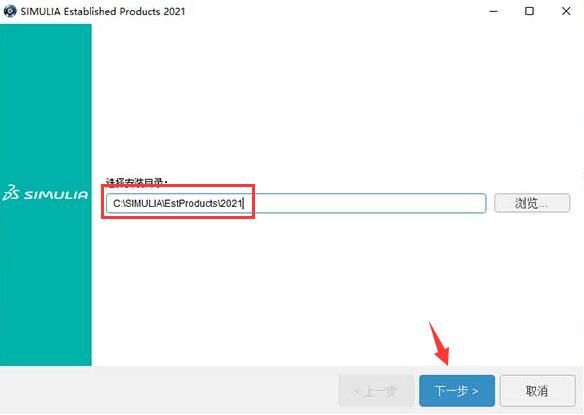Open the 浏览... folder browse dialog

coord(532,203)
